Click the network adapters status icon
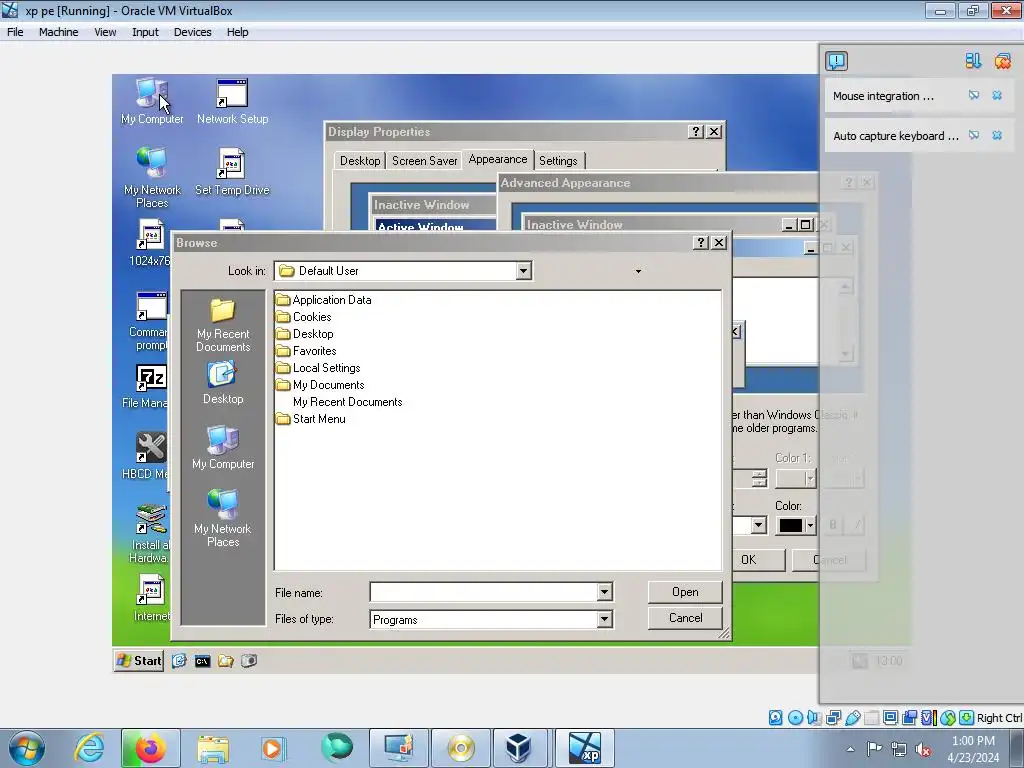The width and height of the screenshot is (1024, 768). coord(833,718)
